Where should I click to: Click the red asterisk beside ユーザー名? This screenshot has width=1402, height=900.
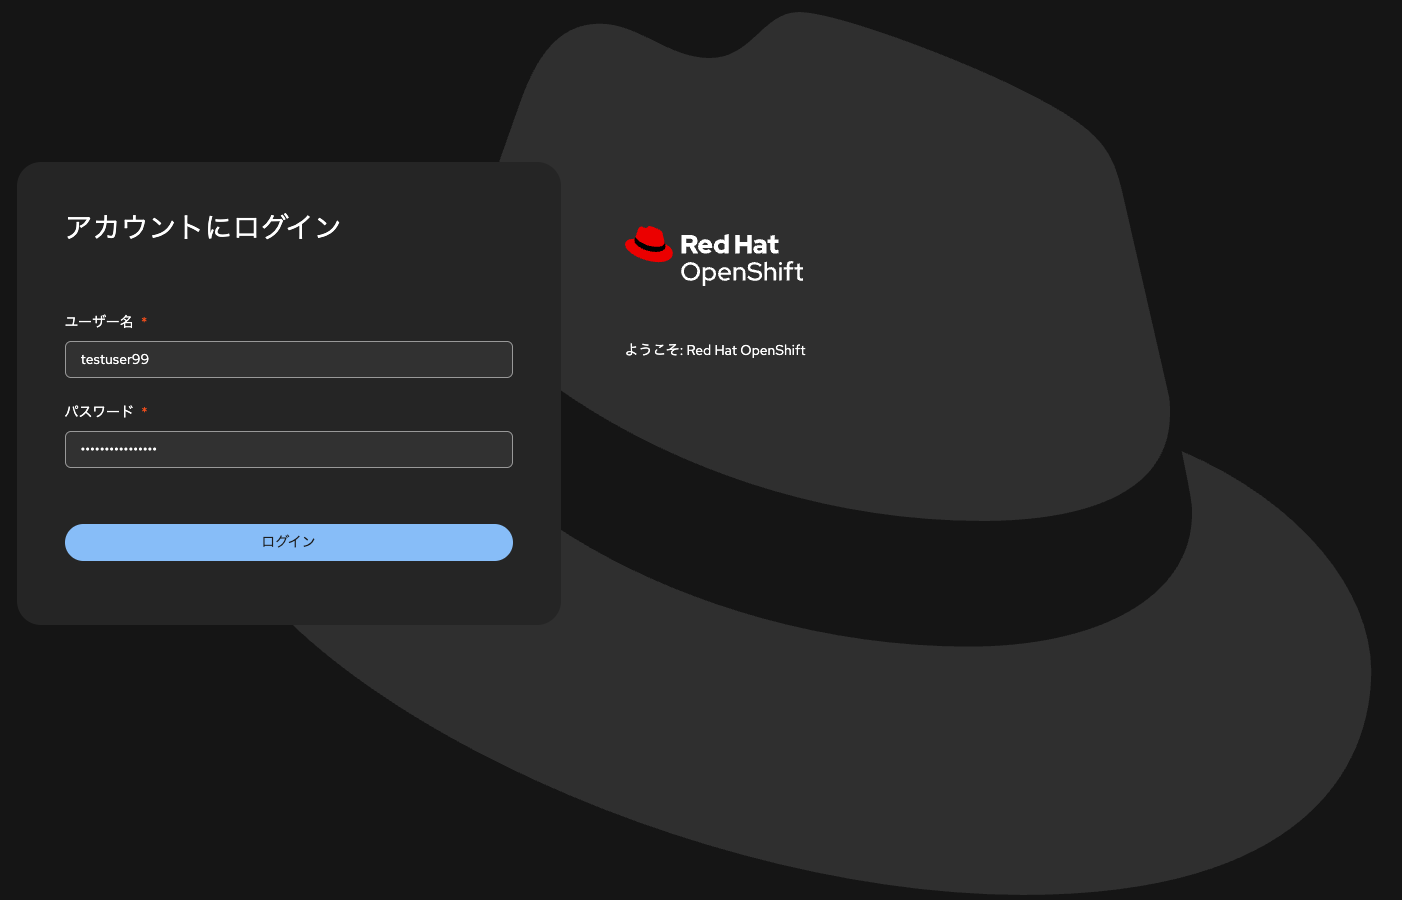(x=143, y=319)
